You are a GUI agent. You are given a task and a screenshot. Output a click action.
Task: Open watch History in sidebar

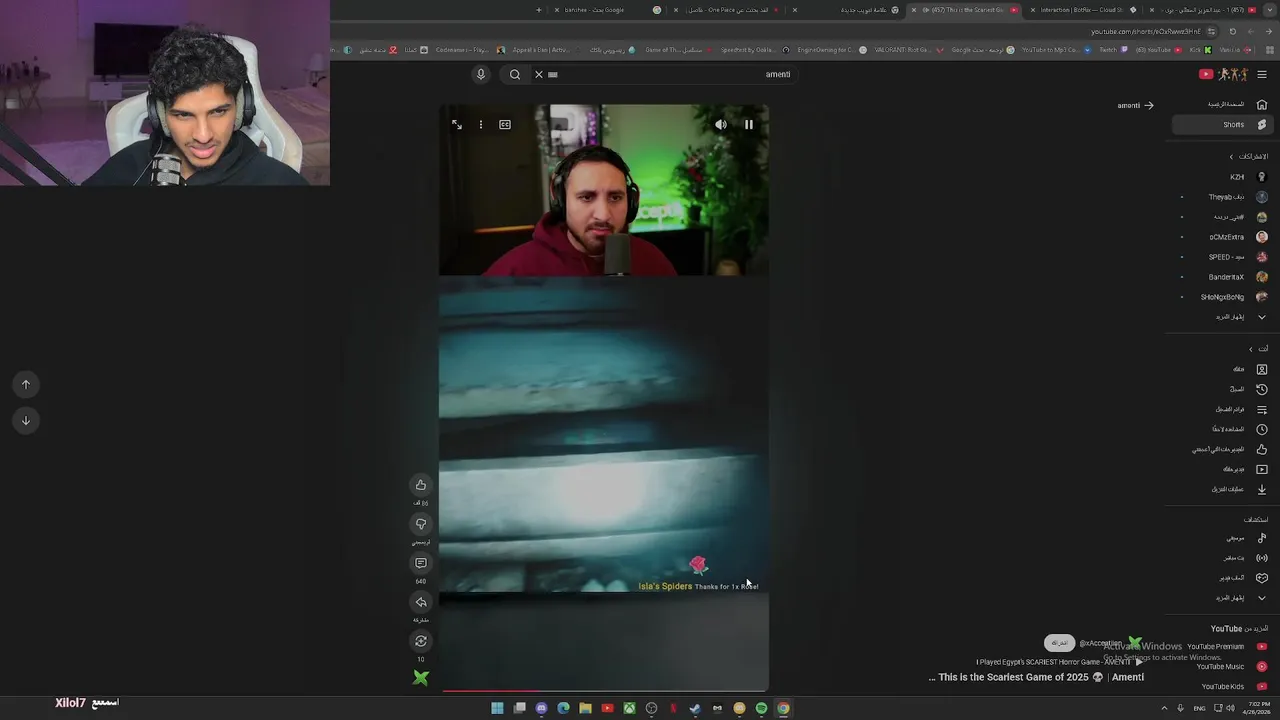click(x=1222, y=389)
